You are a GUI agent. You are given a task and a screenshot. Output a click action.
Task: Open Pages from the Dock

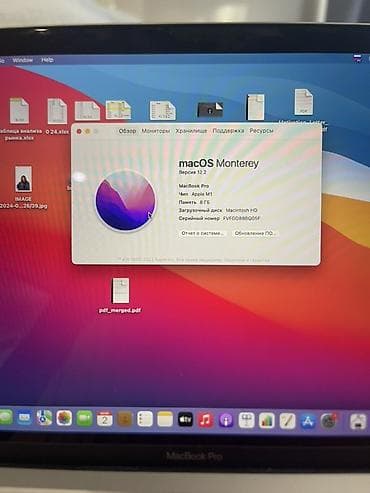pos(287,421)
